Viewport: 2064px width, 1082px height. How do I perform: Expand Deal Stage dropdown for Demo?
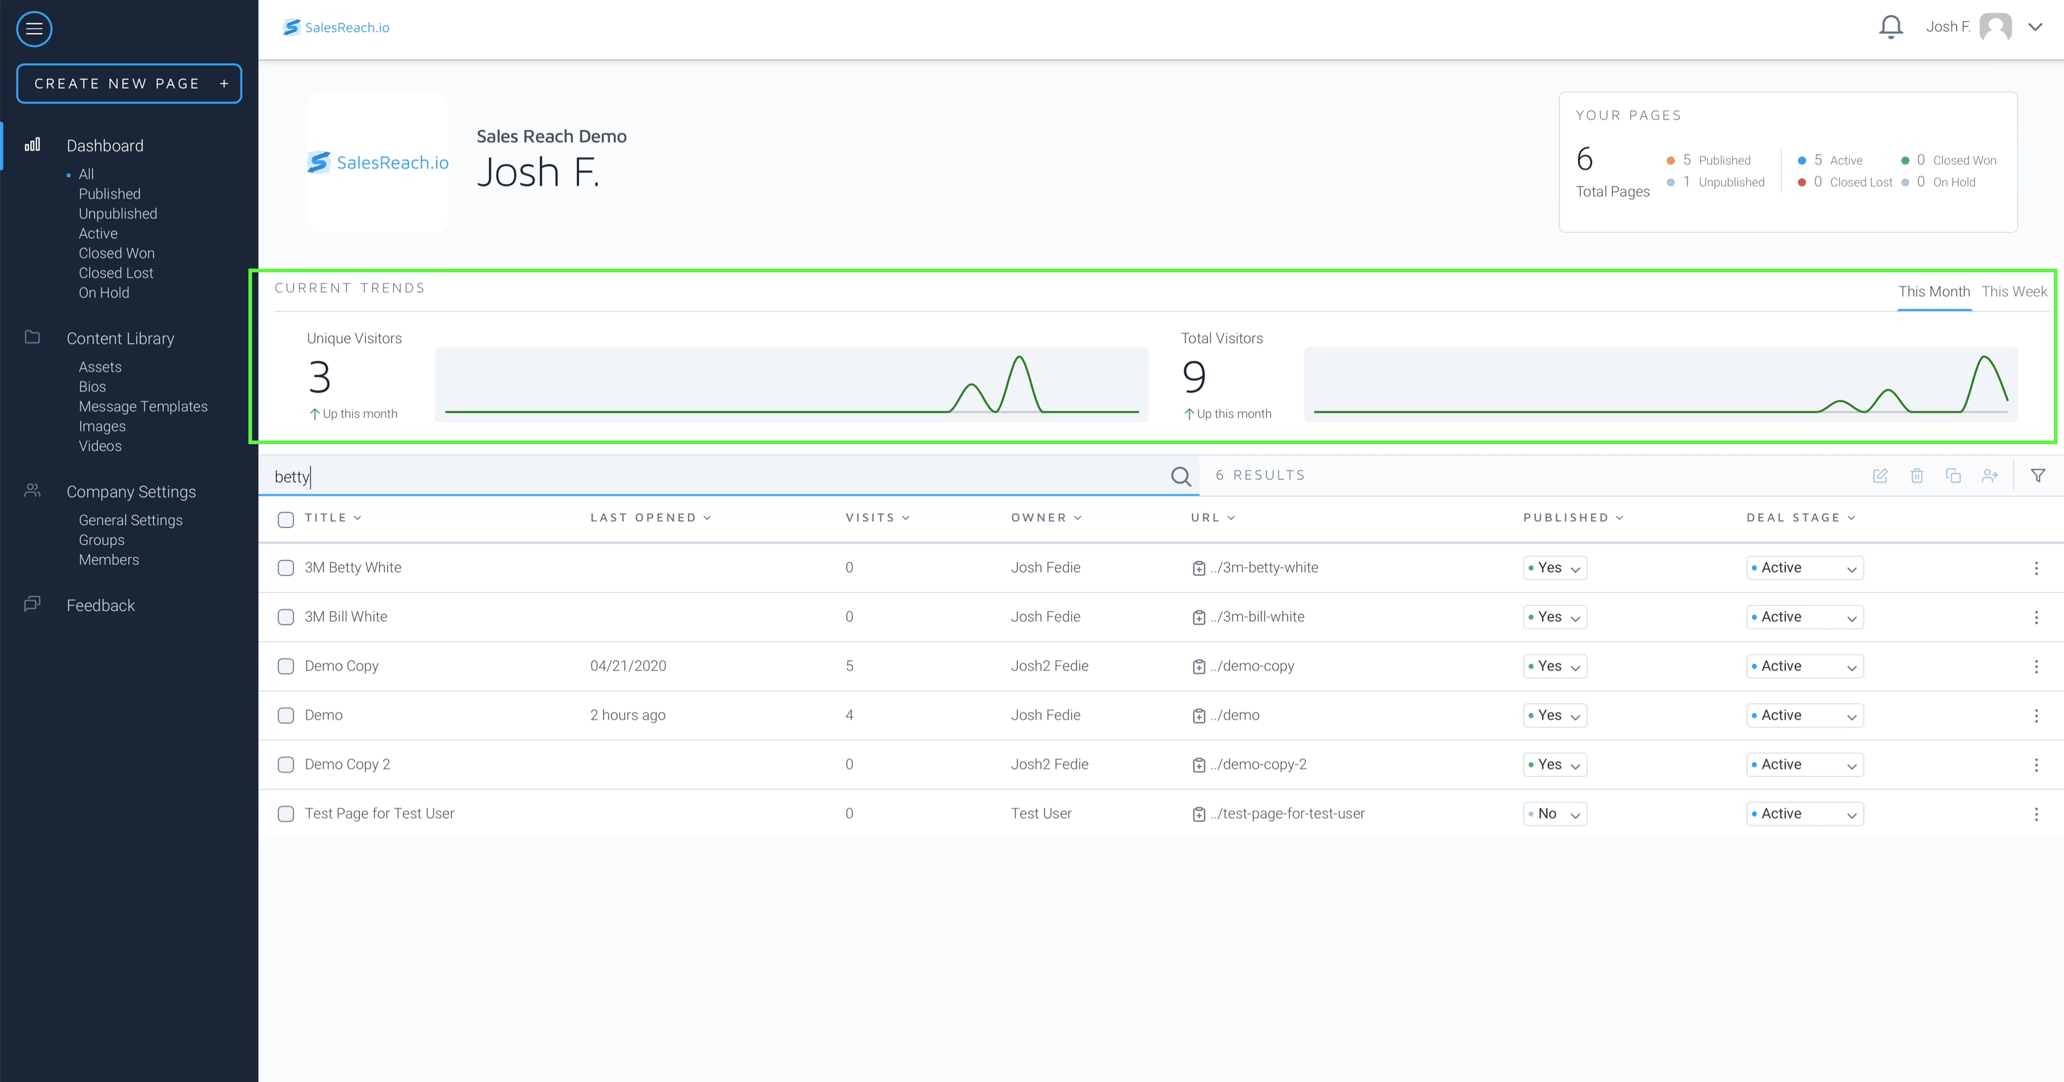click(x=1804, y=716)
